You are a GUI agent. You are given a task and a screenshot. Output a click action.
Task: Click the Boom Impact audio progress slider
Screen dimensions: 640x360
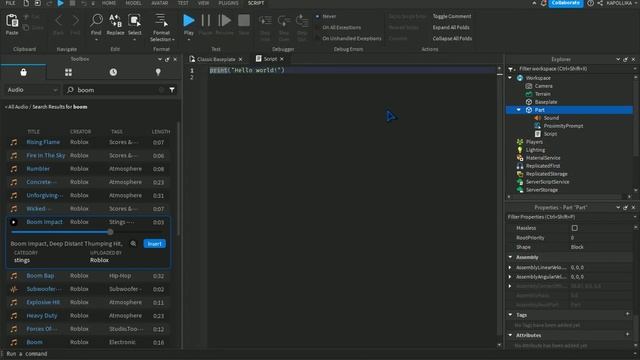[x=61, y=232]
